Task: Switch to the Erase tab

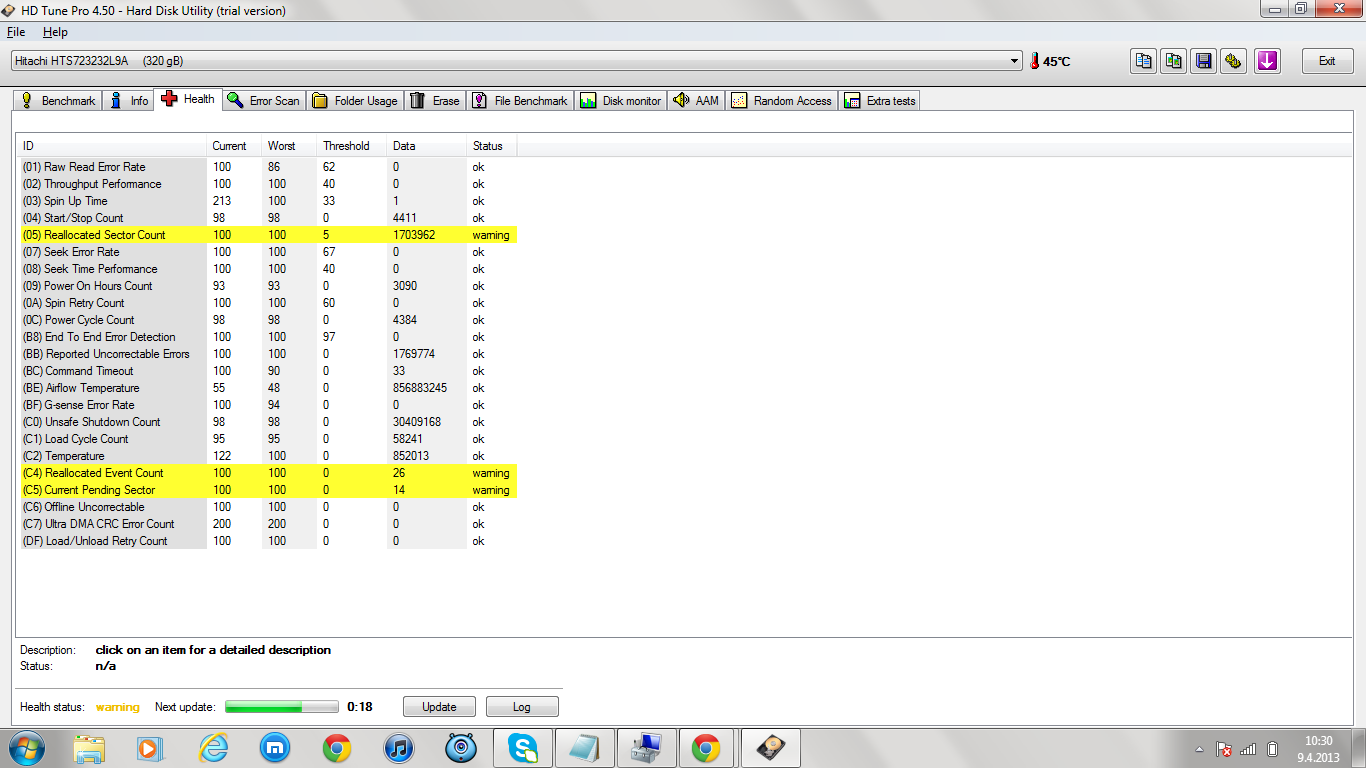Action: 435,101
